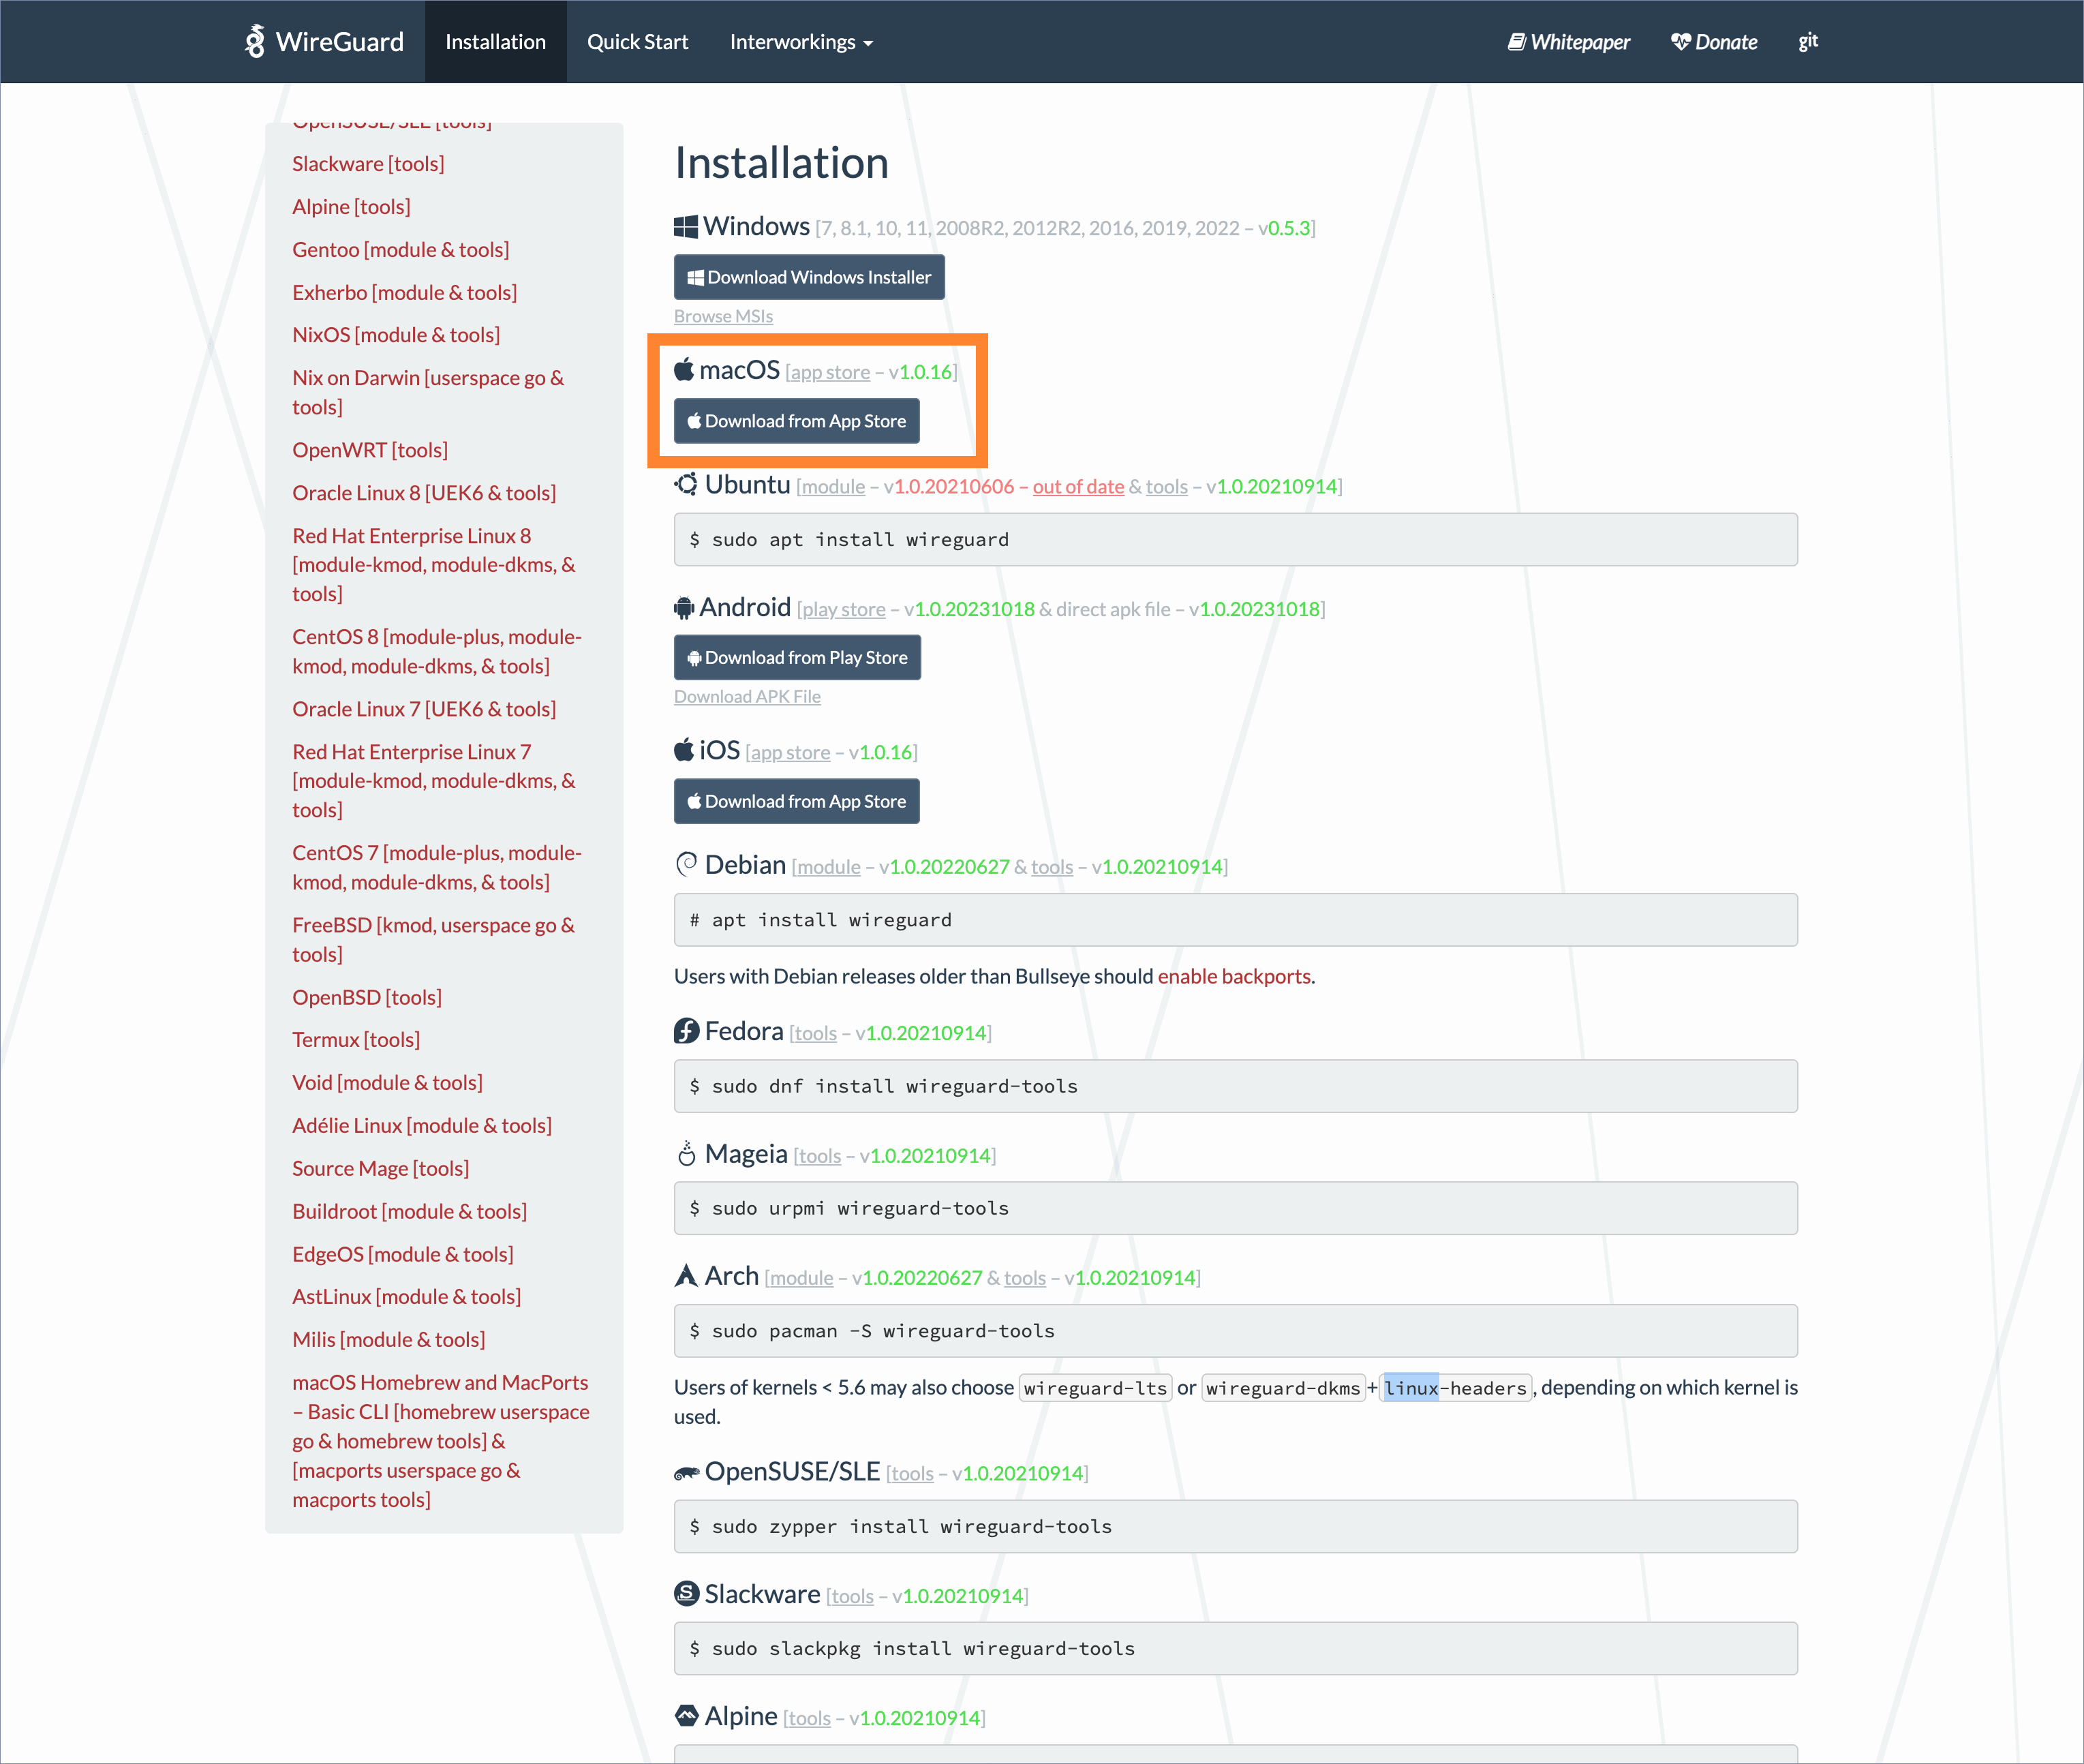
Task: Click the Windows logo icon beside Windows heading
Action: (x=685, y=227)
